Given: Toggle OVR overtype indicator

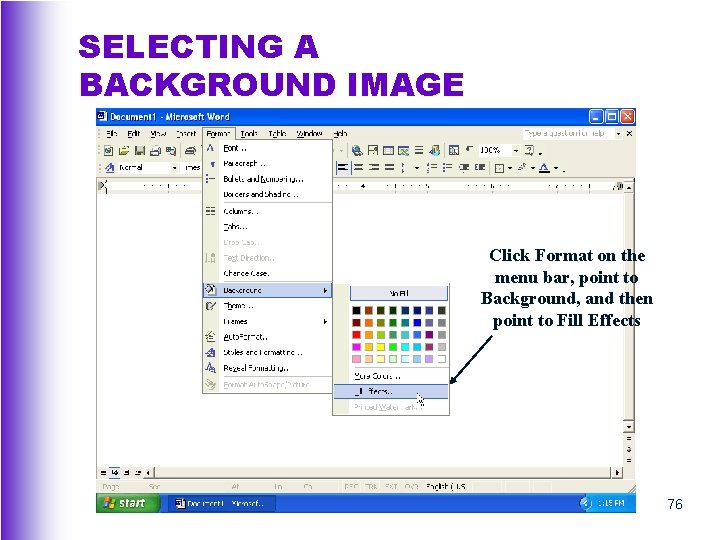Looking at the screenshot, I should [x=411, y=486].
